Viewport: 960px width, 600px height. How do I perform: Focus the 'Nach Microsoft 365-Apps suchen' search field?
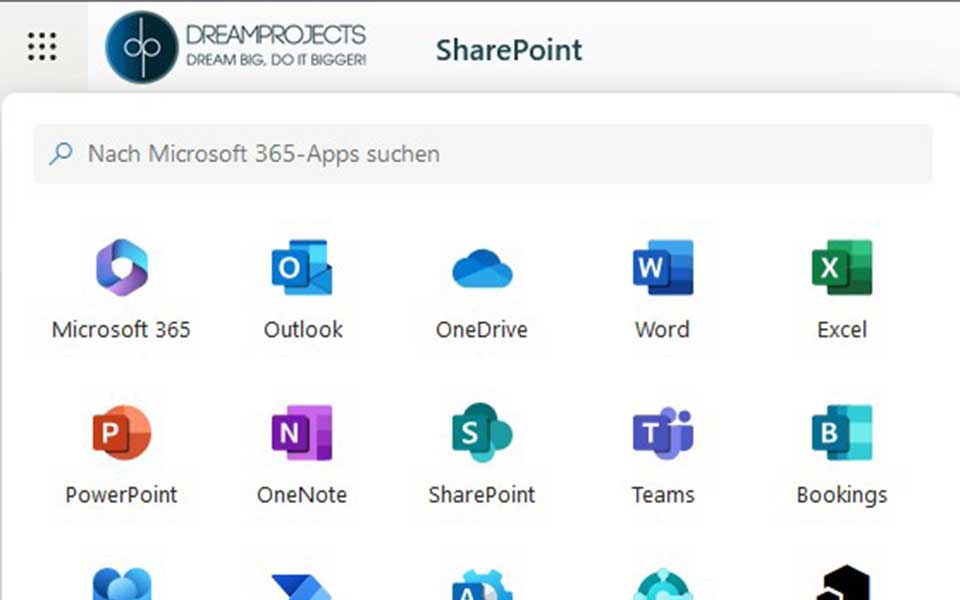pos(482,154)
